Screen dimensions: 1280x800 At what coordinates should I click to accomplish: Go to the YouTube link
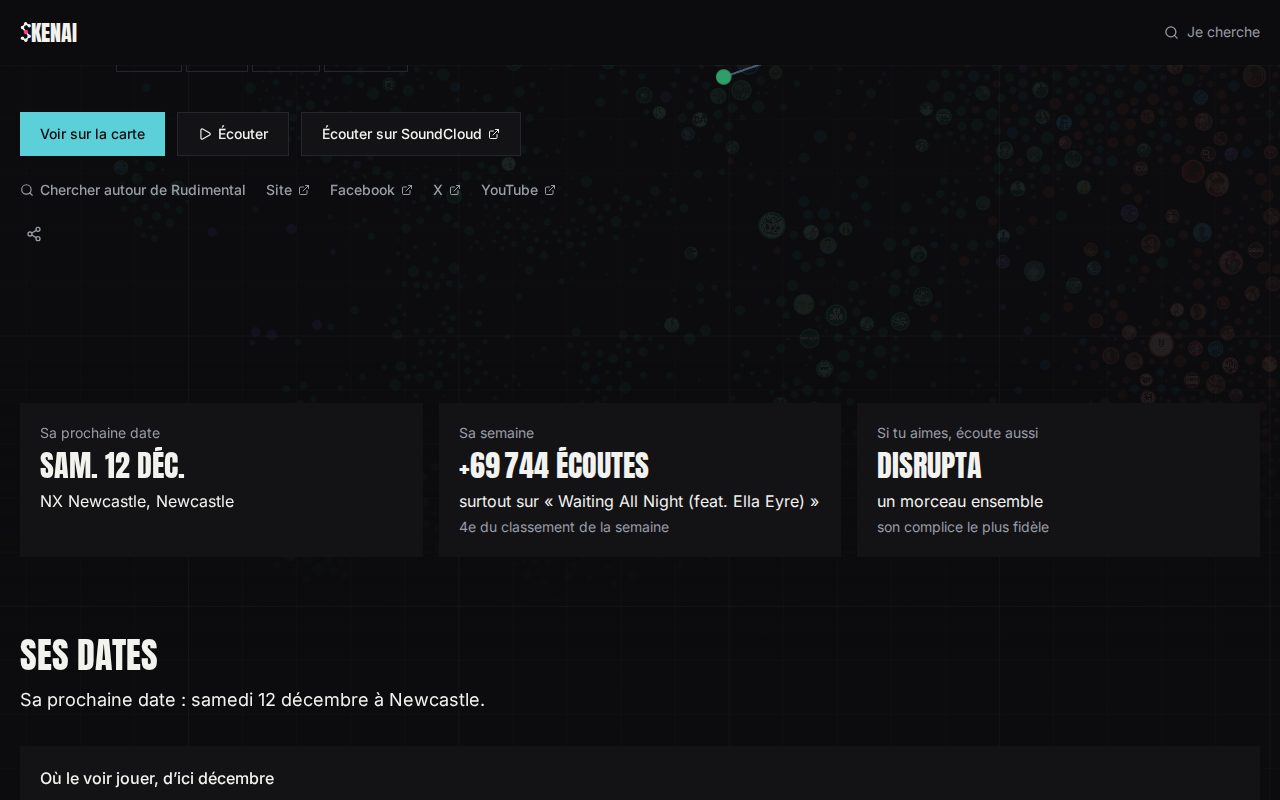tap(518, 190)
